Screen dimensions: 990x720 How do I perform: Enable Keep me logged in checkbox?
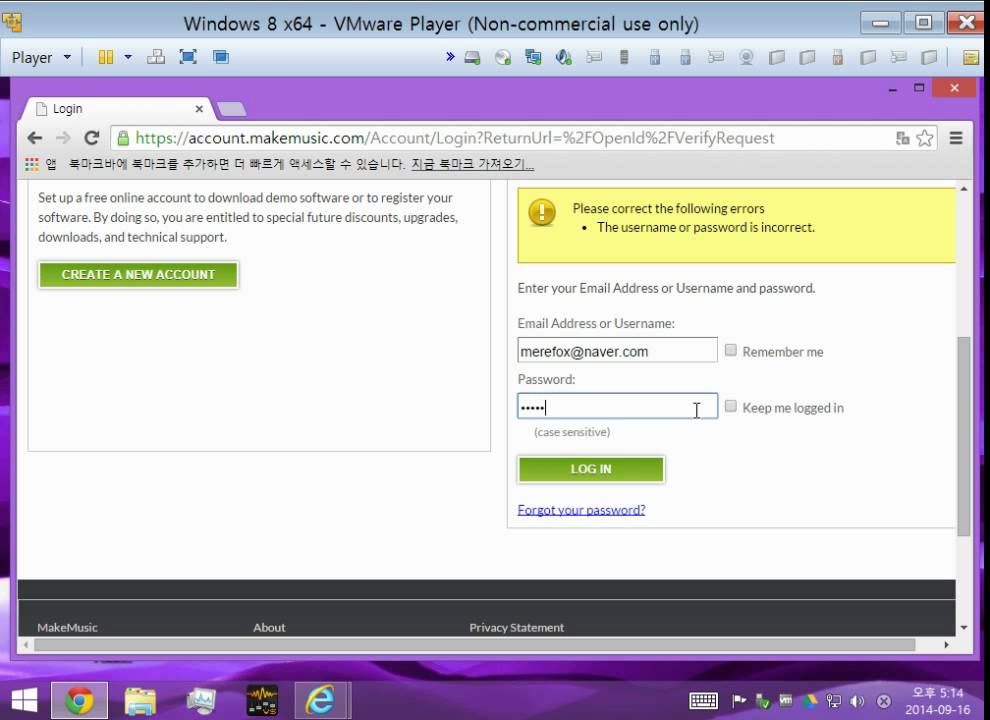pyautogui.click(x=731, y=406)
